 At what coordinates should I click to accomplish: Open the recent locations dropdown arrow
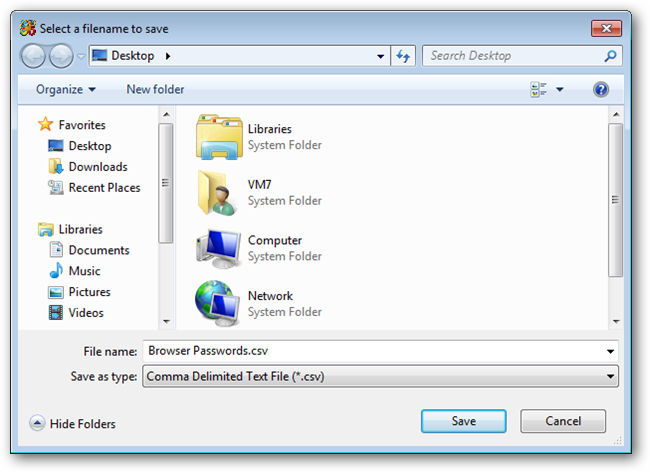coord(81,56)
